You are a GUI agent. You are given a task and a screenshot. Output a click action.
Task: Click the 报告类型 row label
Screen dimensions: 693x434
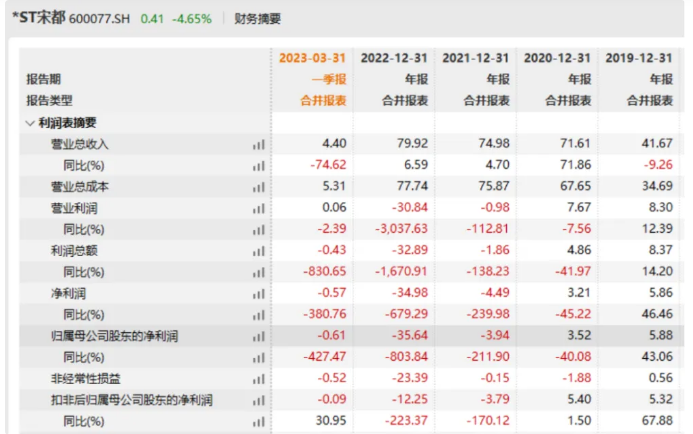(x=49, y=101)
